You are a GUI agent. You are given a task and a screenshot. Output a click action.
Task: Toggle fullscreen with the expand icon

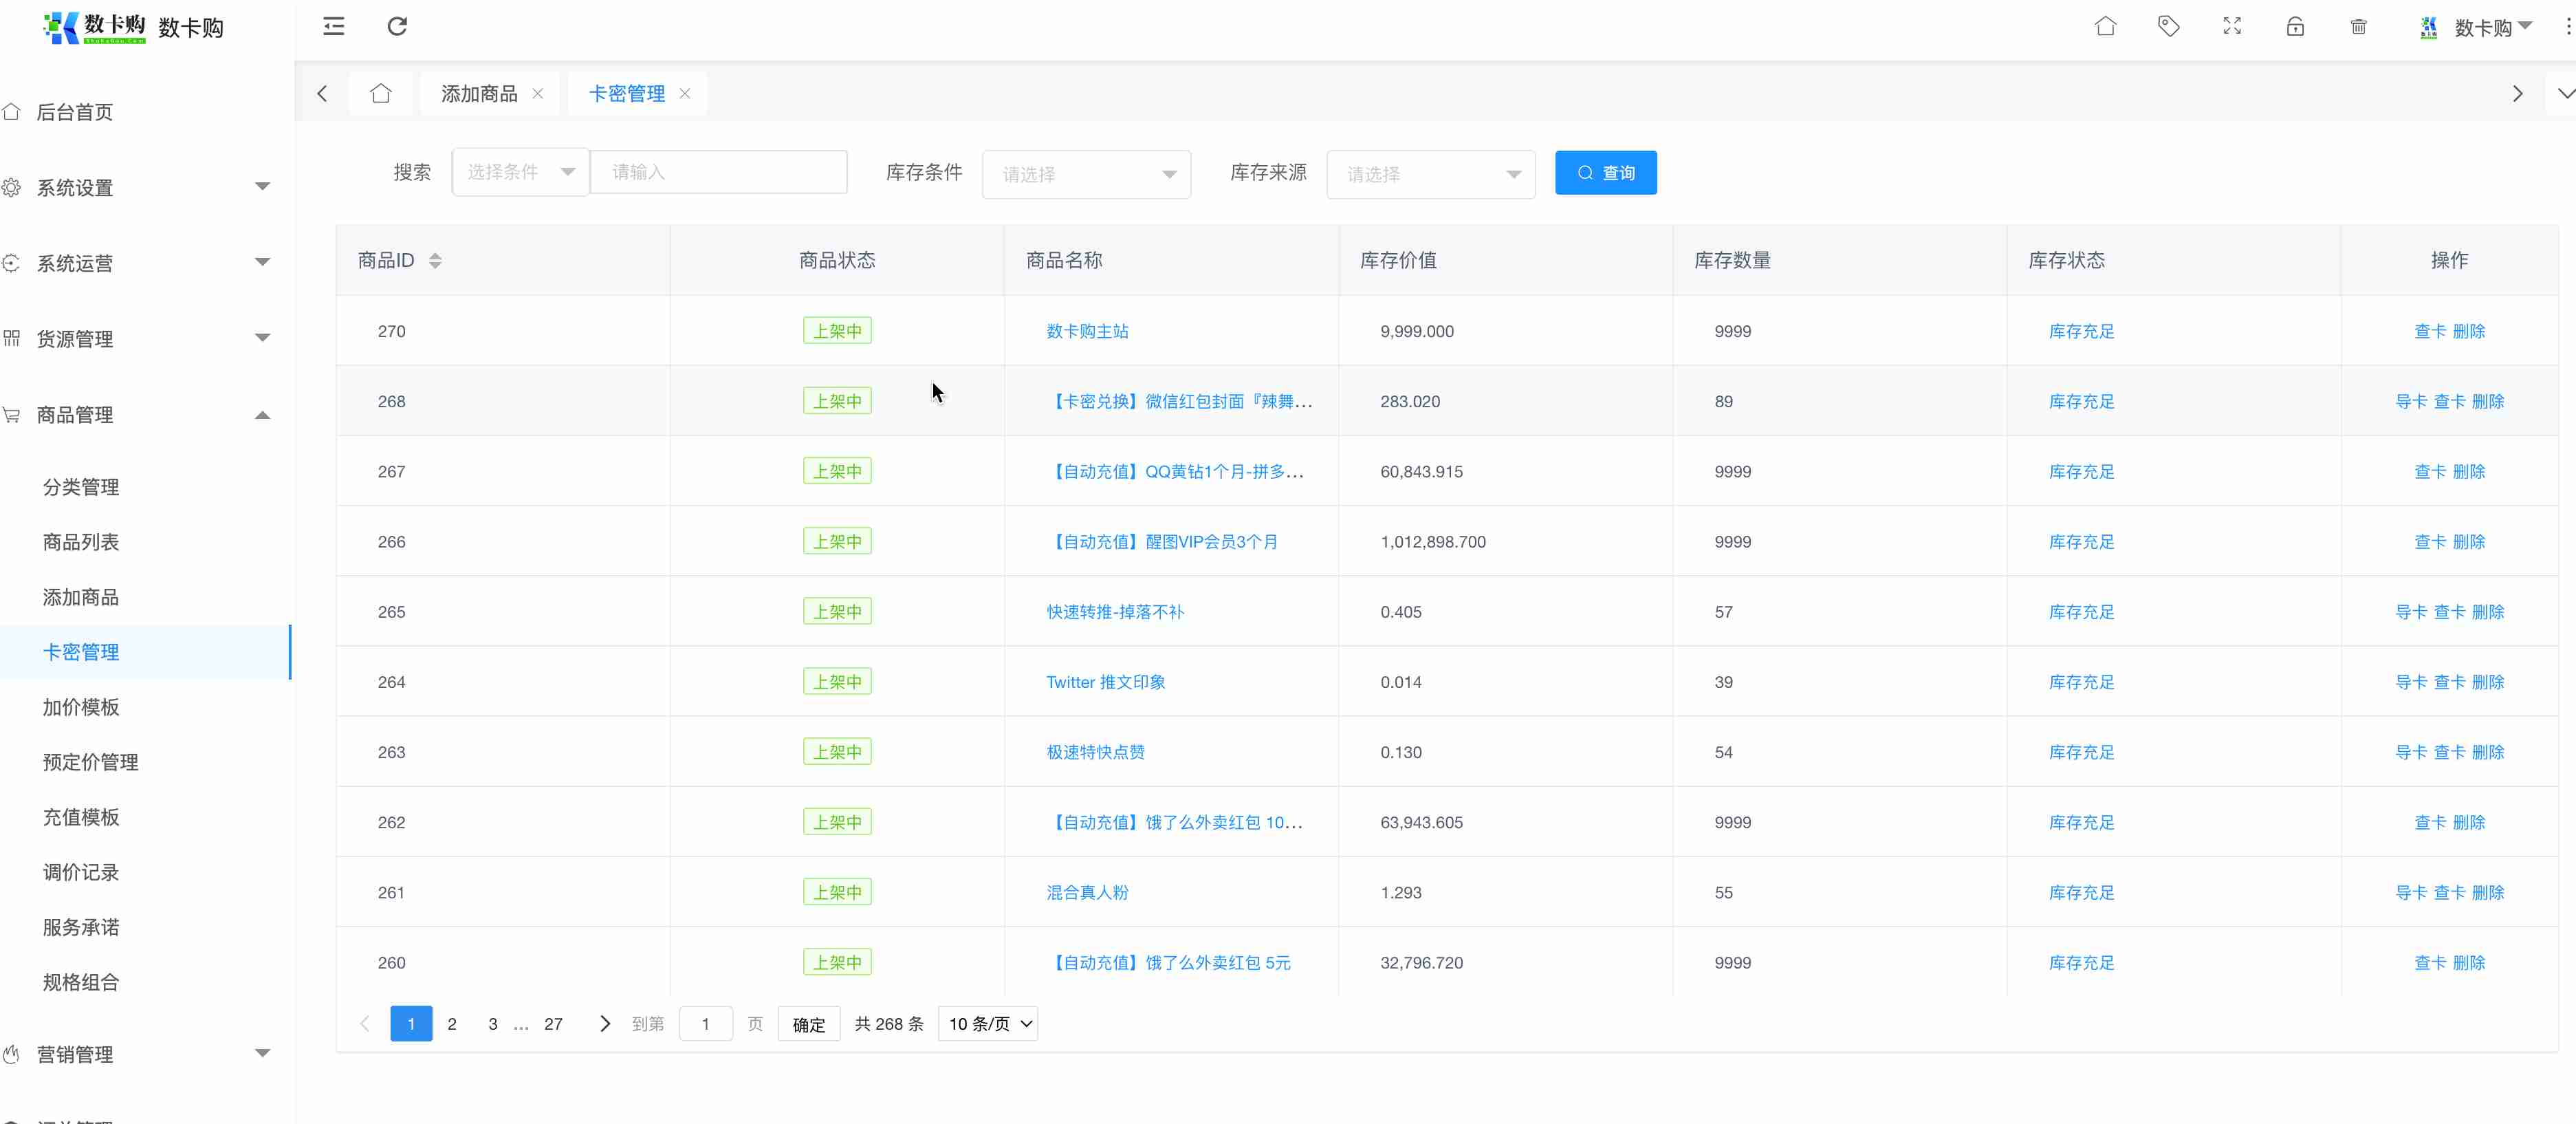click(x=2232, y=27)
